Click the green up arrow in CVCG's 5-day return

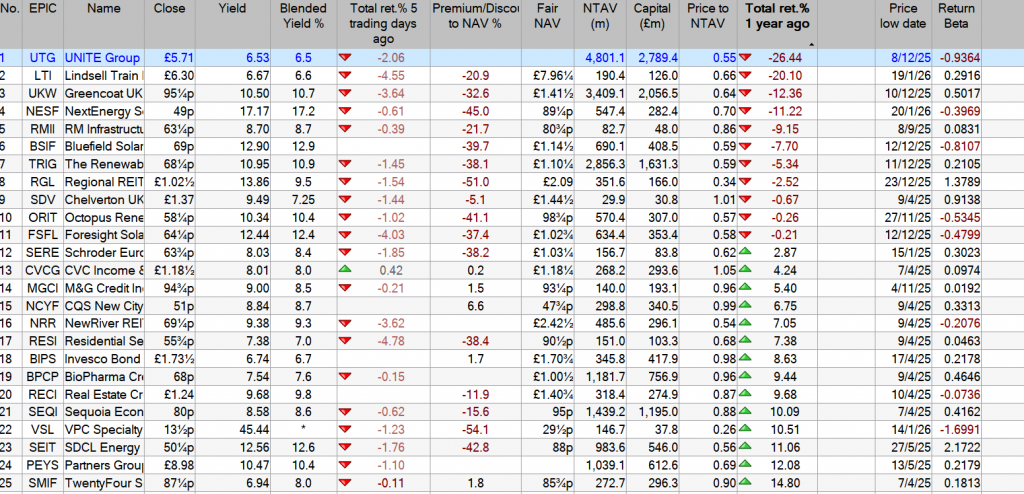[346, 269]
